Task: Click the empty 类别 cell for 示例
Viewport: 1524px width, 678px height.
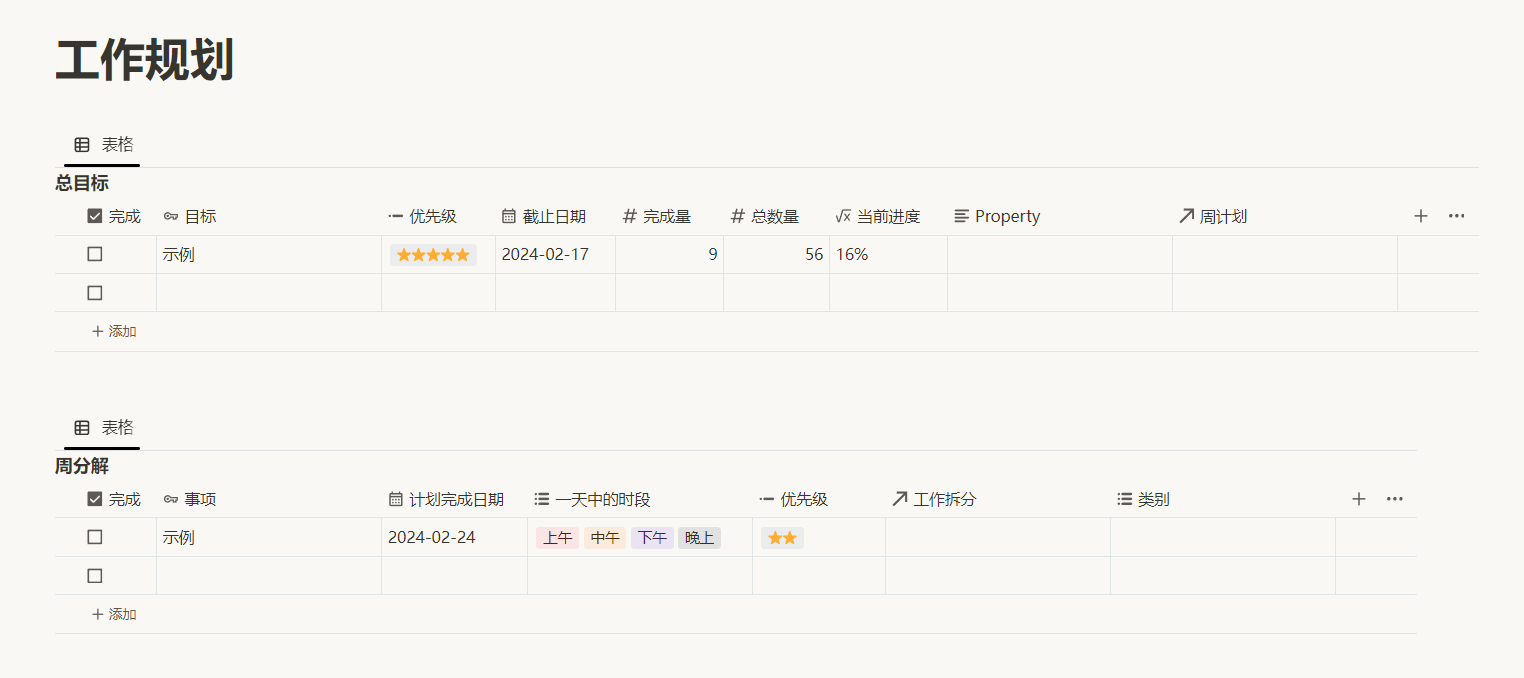Action: pos(1223,538)
